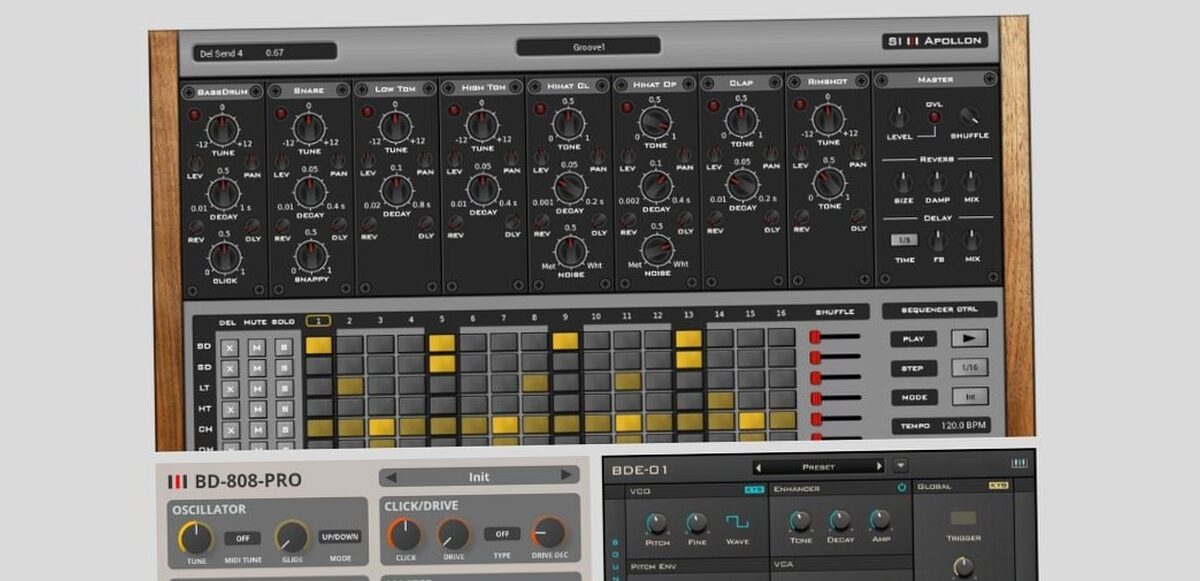Enable step 2 on the BD row
This screenshot has width=1200, height=581.
(x=350, y=344)
